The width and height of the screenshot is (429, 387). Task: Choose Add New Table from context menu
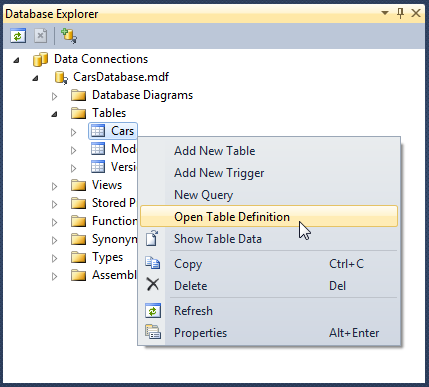tap(269, 151)
